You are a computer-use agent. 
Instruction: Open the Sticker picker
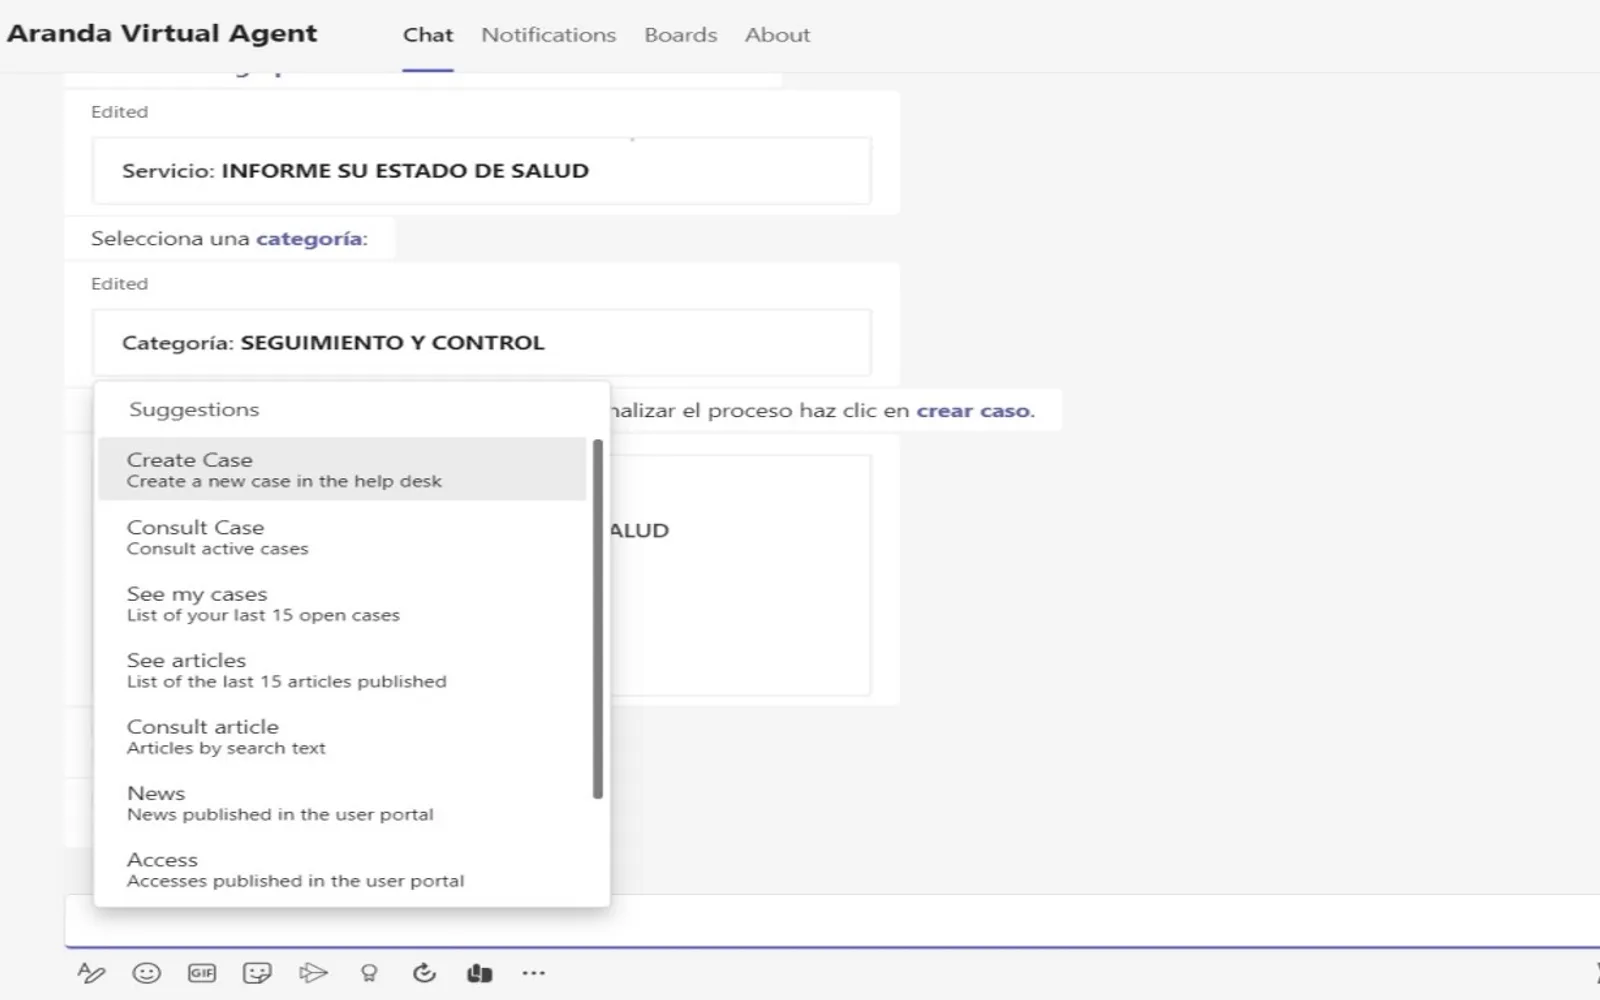257,973
